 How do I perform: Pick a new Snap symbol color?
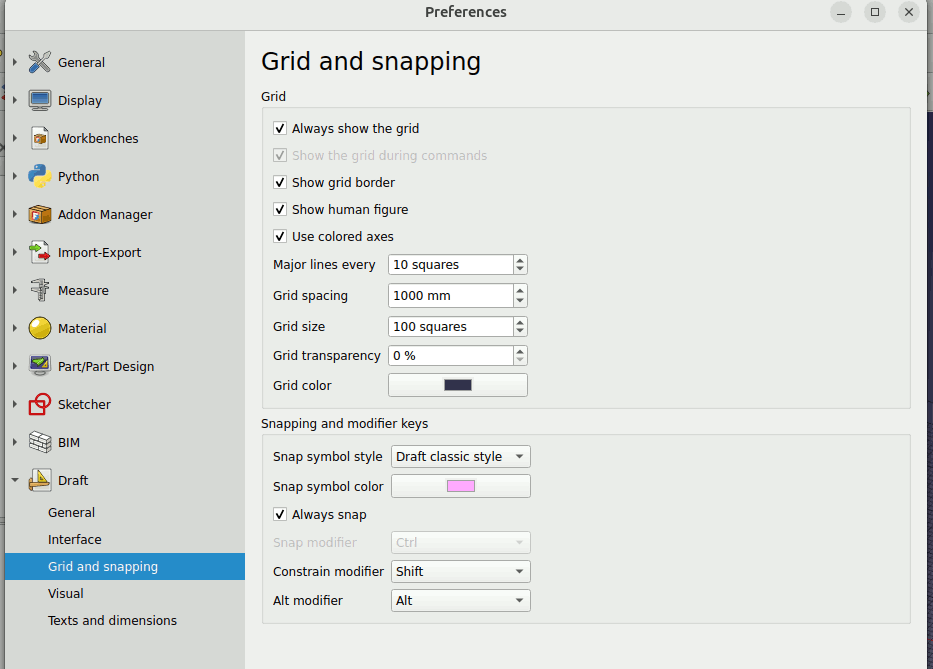pyautogui.click(x=460, y=486)
